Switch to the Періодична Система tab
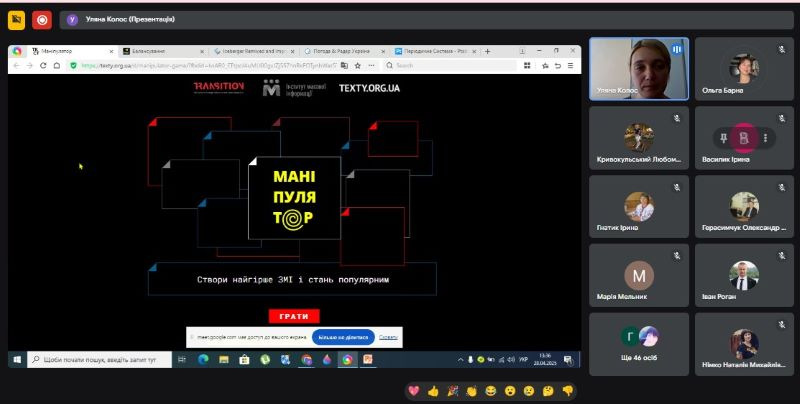The height and width of the screenshot is (404, 800). pos(436,52)
